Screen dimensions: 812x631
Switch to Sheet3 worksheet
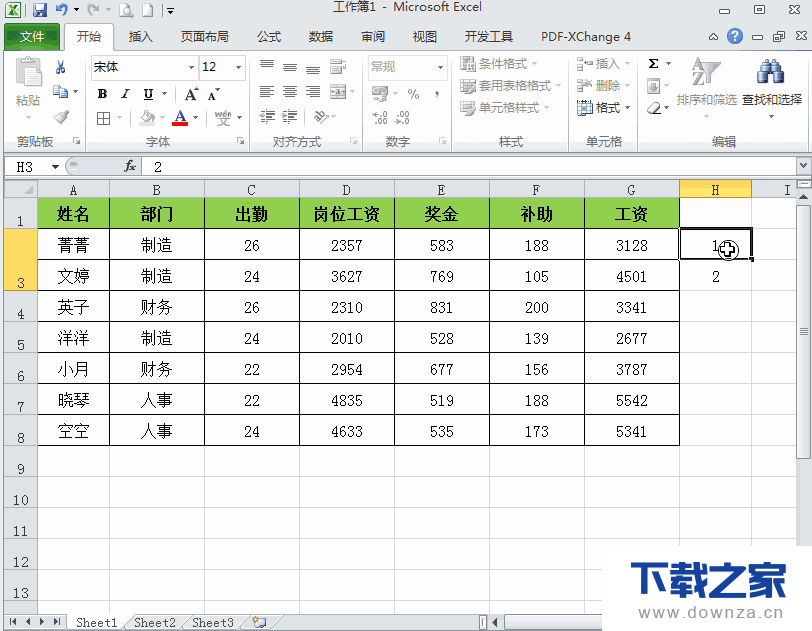pyautogui.click(x=212, y=622)
